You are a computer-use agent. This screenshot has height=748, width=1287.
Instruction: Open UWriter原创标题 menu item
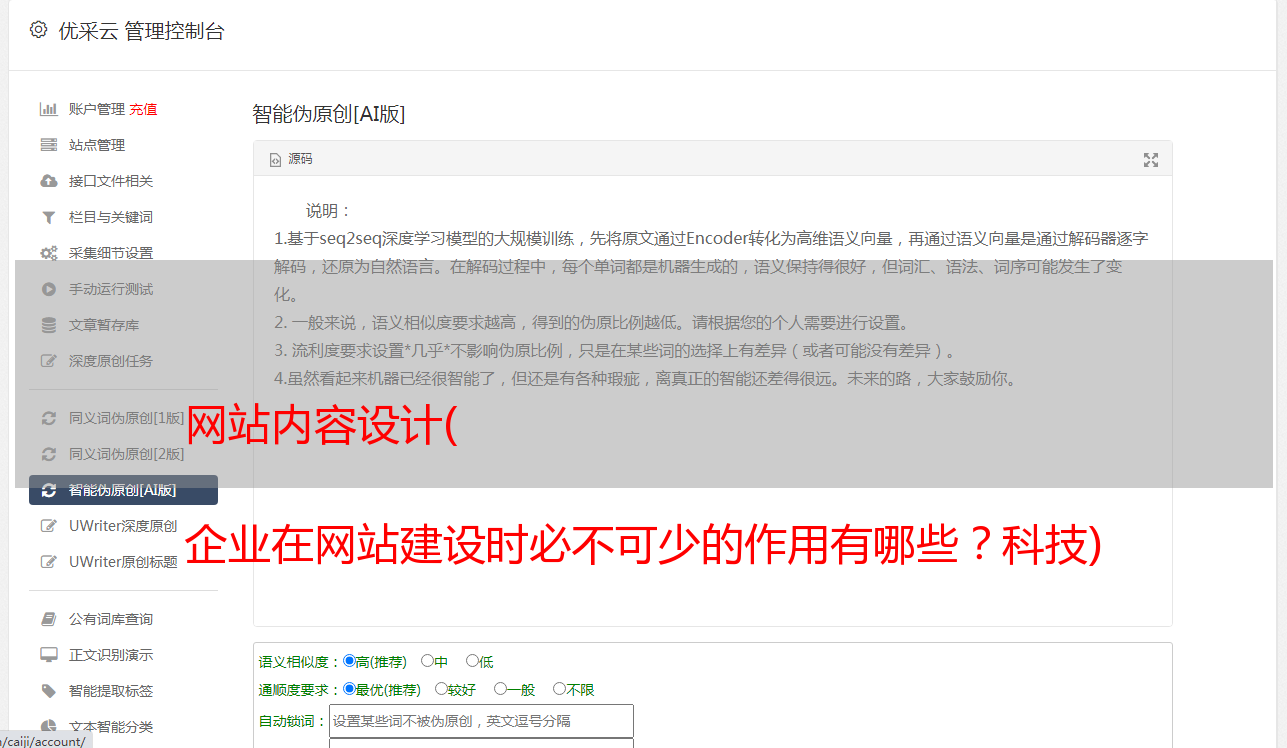(x=123, y=562)
